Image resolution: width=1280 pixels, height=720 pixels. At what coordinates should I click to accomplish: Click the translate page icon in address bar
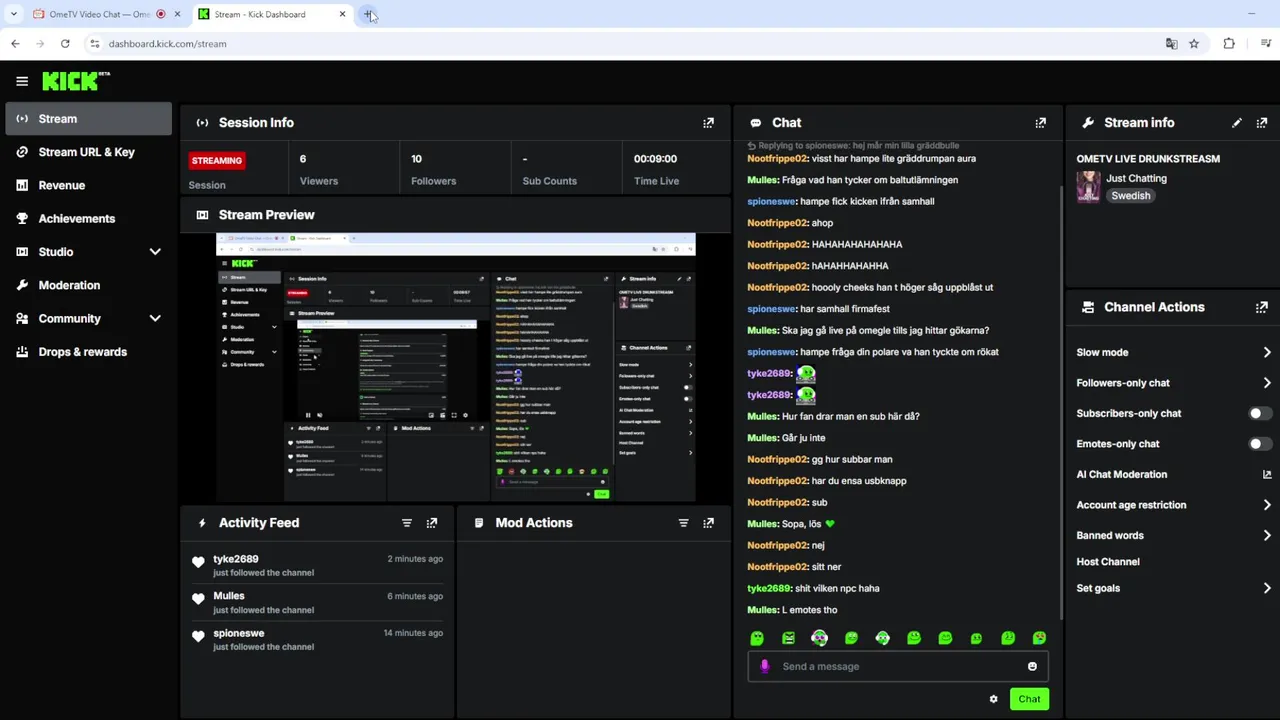(1171, 44)
